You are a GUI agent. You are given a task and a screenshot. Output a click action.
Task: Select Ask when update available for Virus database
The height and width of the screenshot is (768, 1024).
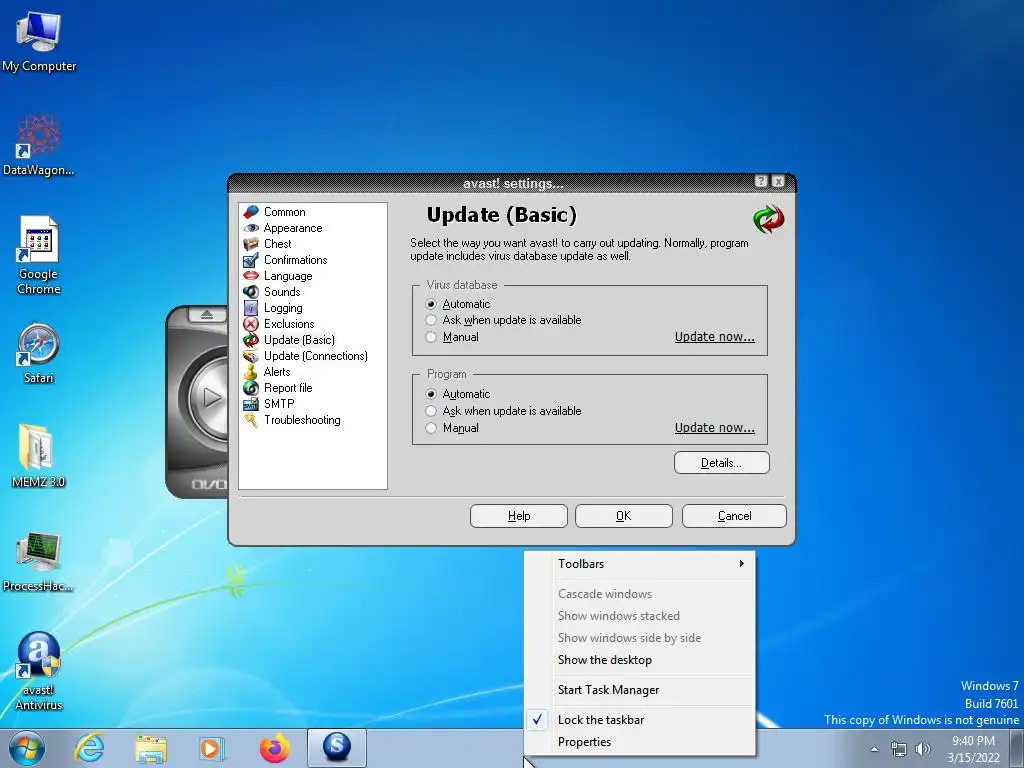[430, 320]
